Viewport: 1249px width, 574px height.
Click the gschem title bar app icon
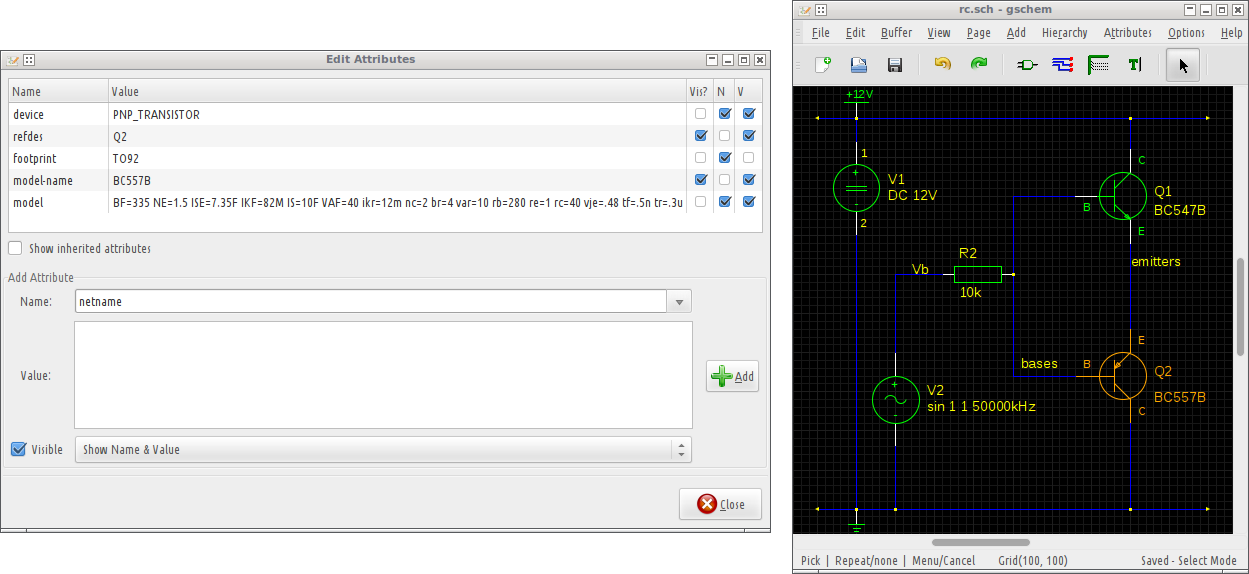click(x=804, y=9)
